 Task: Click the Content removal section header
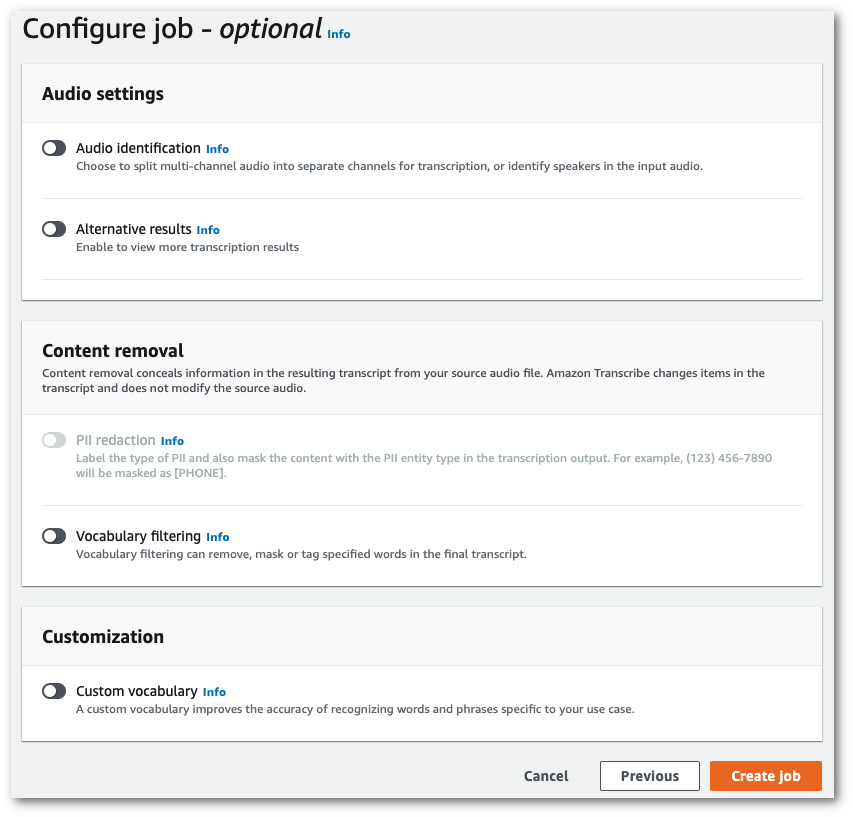click(x=112, y=351)
